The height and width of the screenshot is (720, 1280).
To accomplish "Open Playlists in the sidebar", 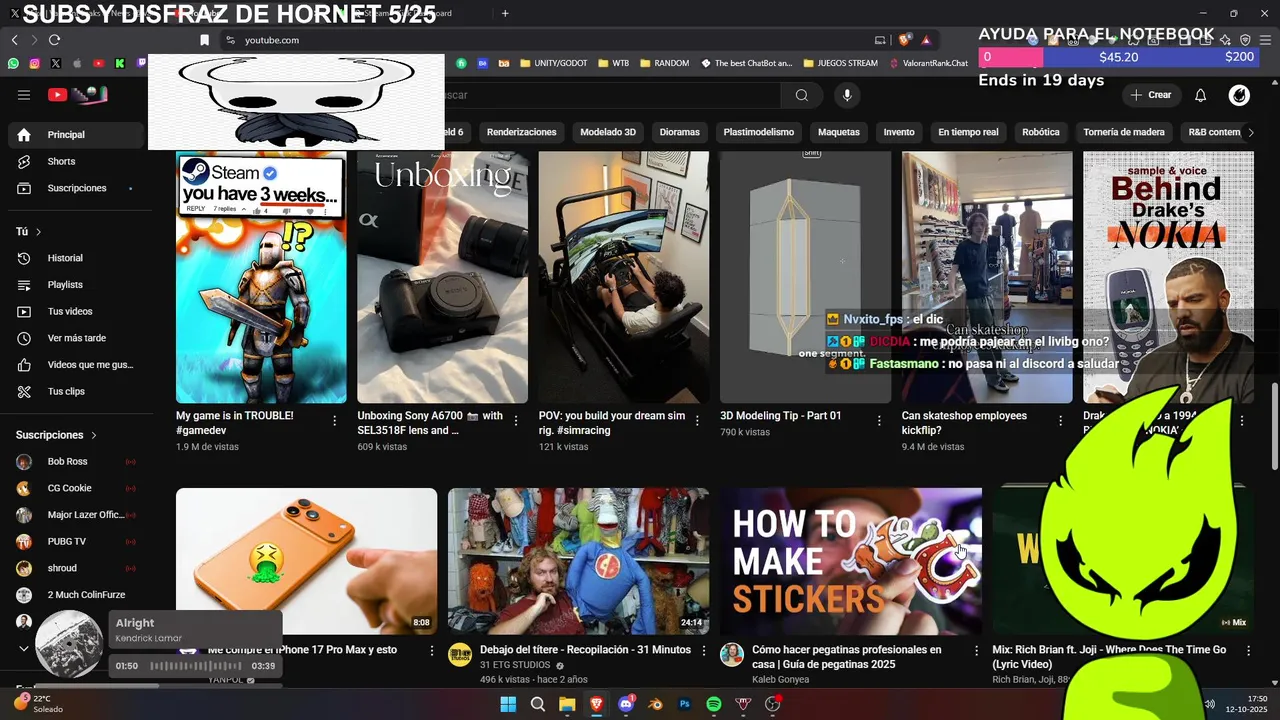I will (x=77, y=285).
